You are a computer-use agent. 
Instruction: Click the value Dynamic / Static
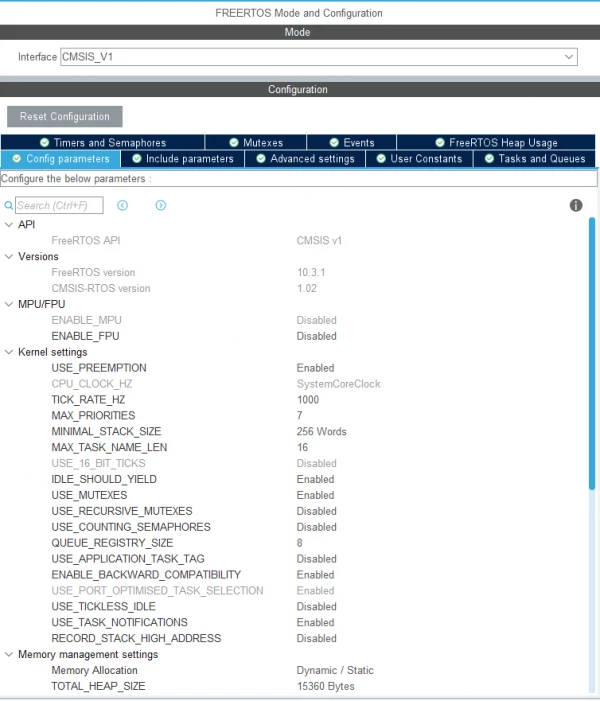pos(335,670)
